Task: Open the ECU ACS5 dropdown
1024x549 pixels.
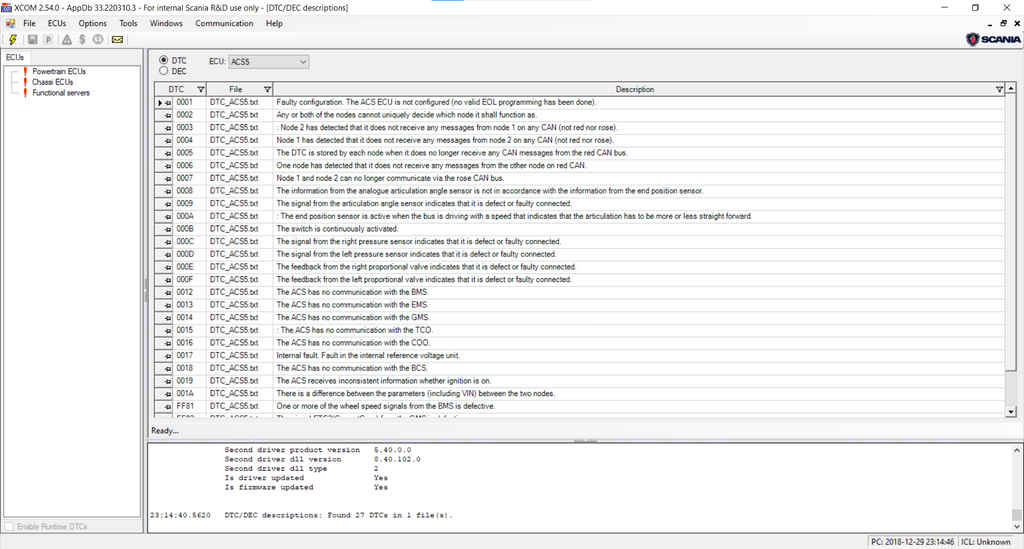Action: pyautogui.click(x=268, y=62)
